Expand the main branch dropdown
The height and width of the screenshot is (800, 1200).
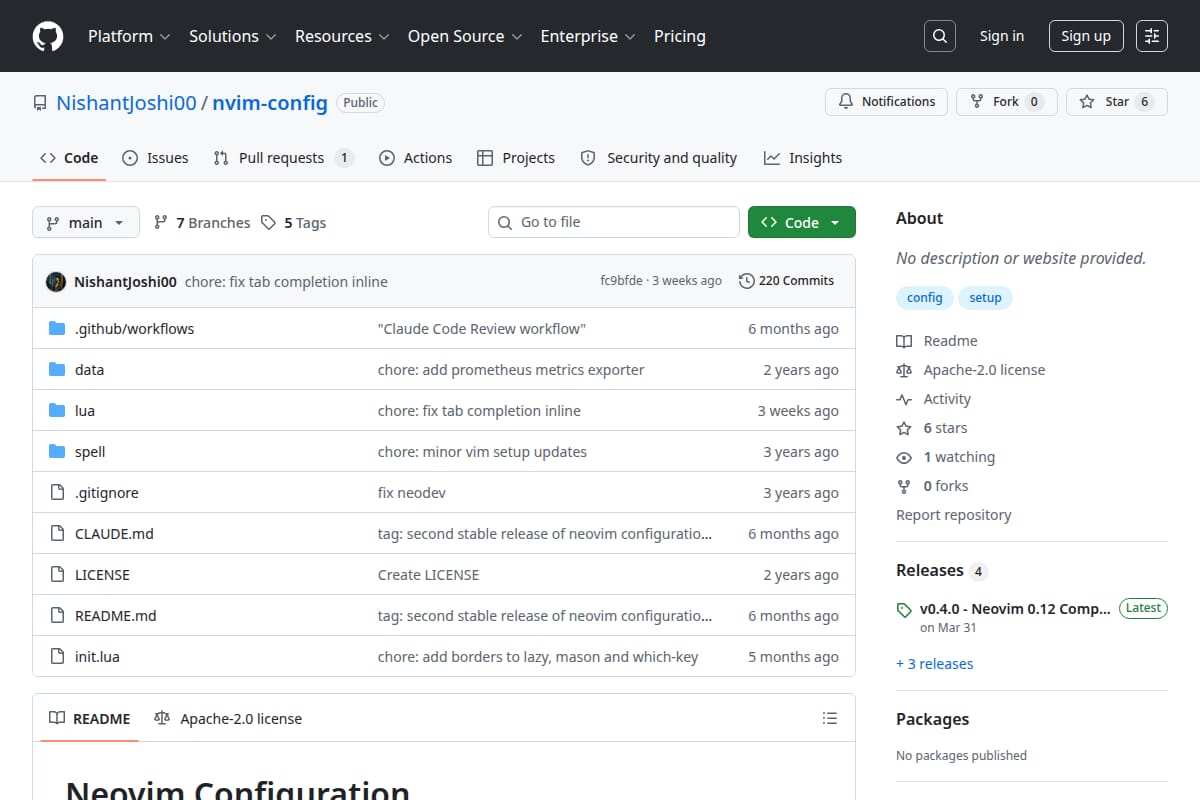click(85, 222)
